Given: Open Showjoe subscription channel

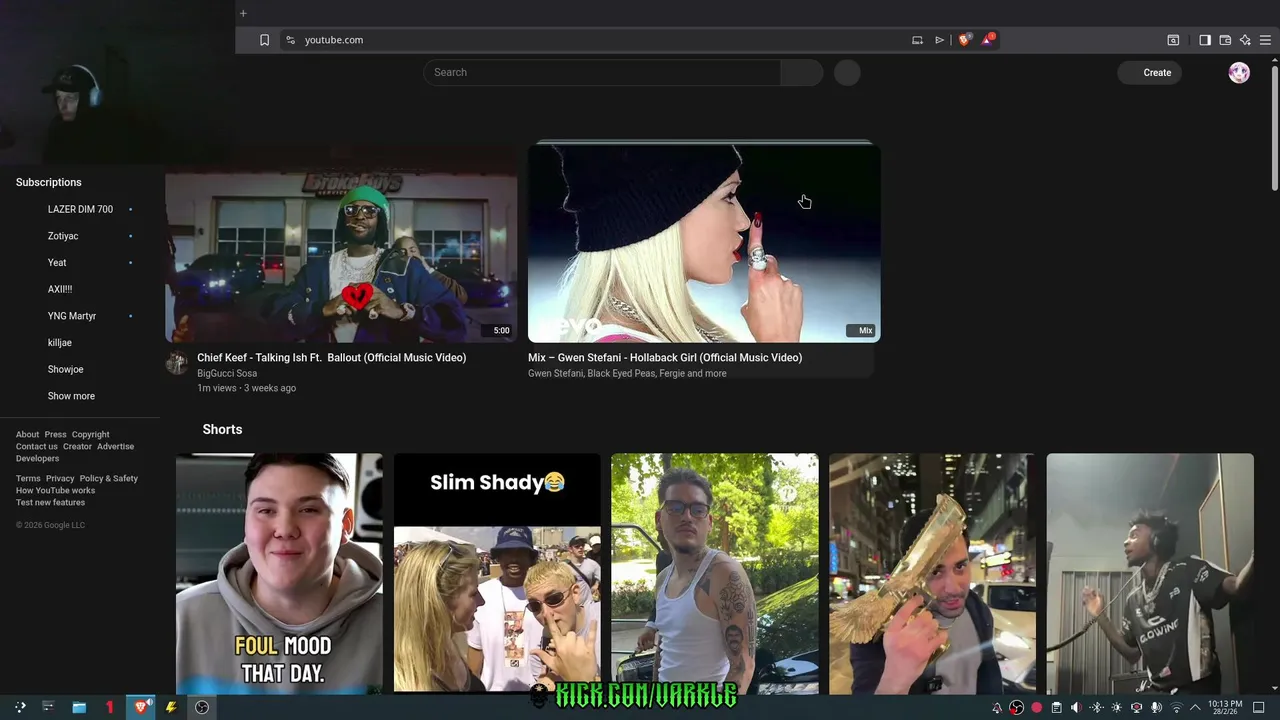Looking at the screenshot, I should (65, 369).
